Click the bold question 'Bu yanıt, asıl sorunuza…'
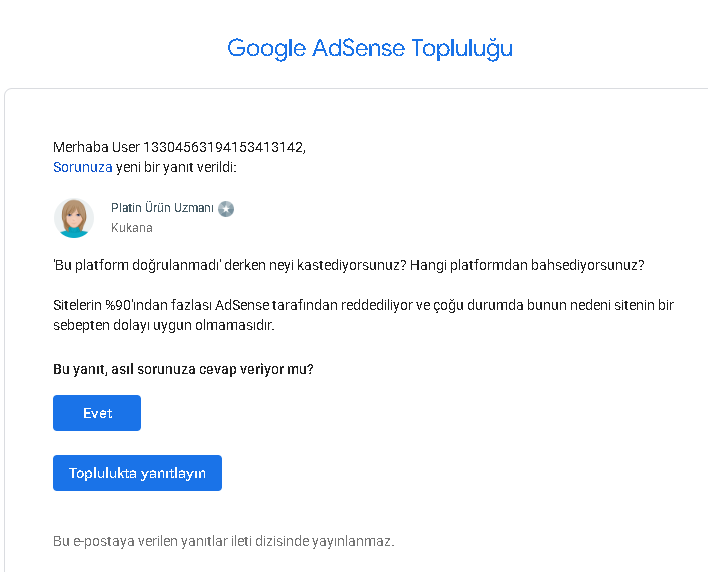This screenshot has height=572, width=708. click(183, 369)
